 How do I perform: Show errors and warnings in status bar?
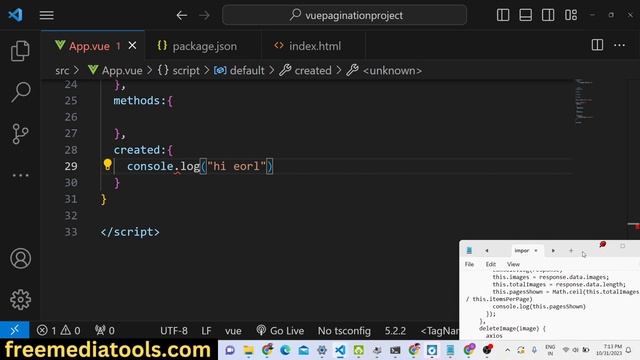pos(58,330)
